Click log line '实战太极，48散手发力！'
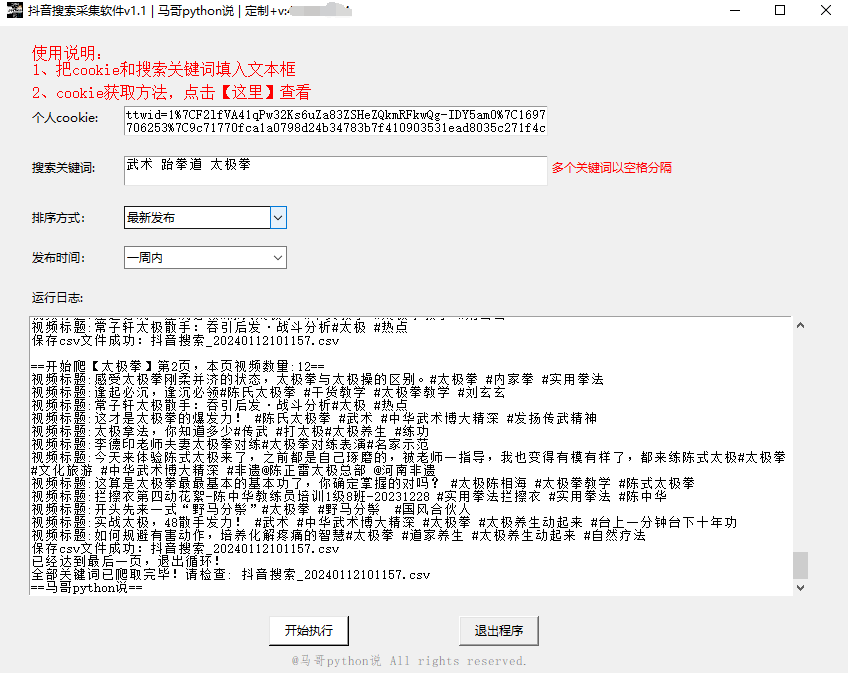The image size is (848, 673). point(384,522)
